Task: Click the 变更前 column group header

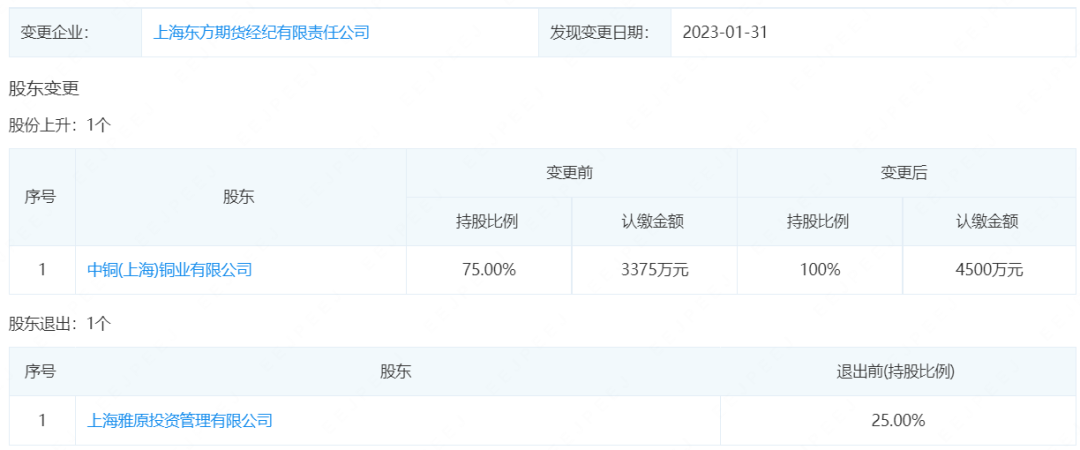Action: tap(570, 173)
